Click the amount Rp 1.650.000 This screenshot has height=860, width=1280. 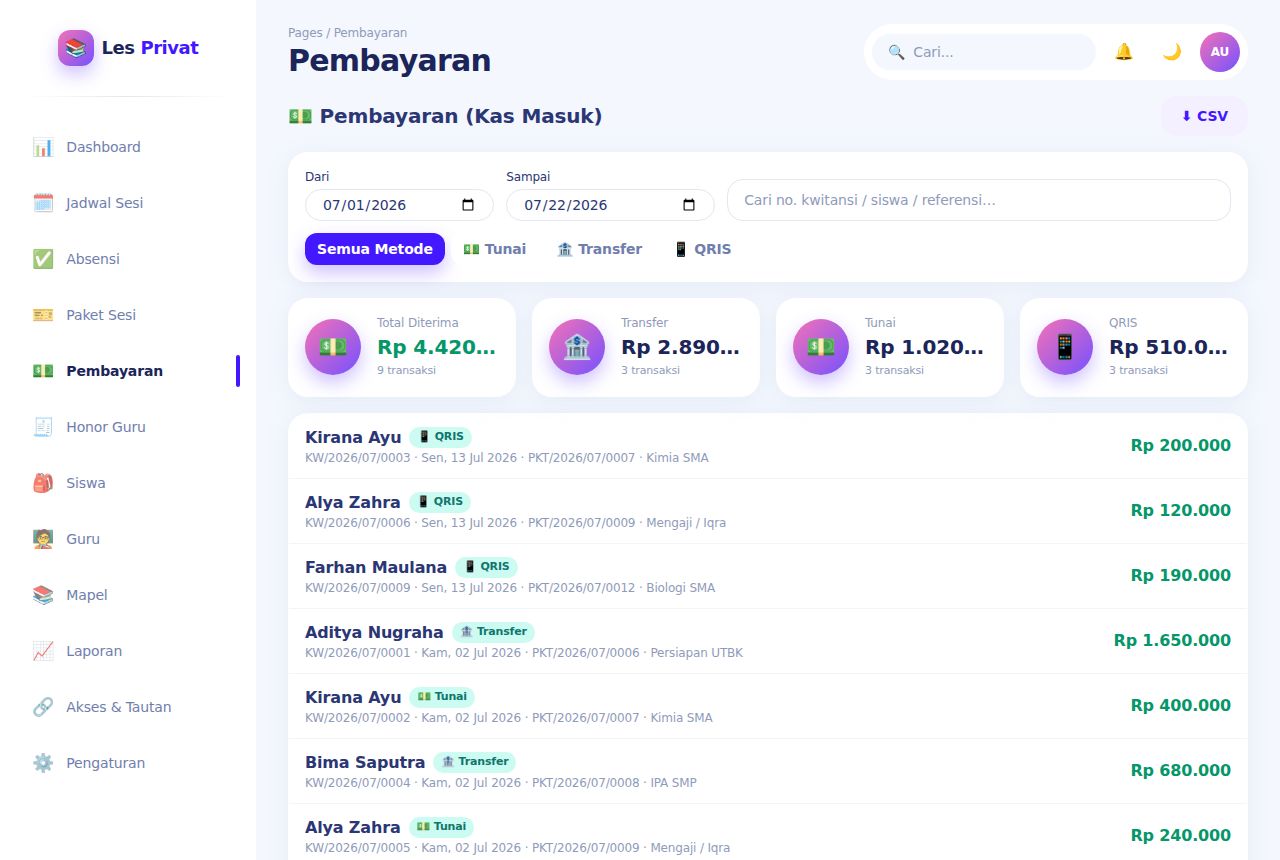(1172, 641)
